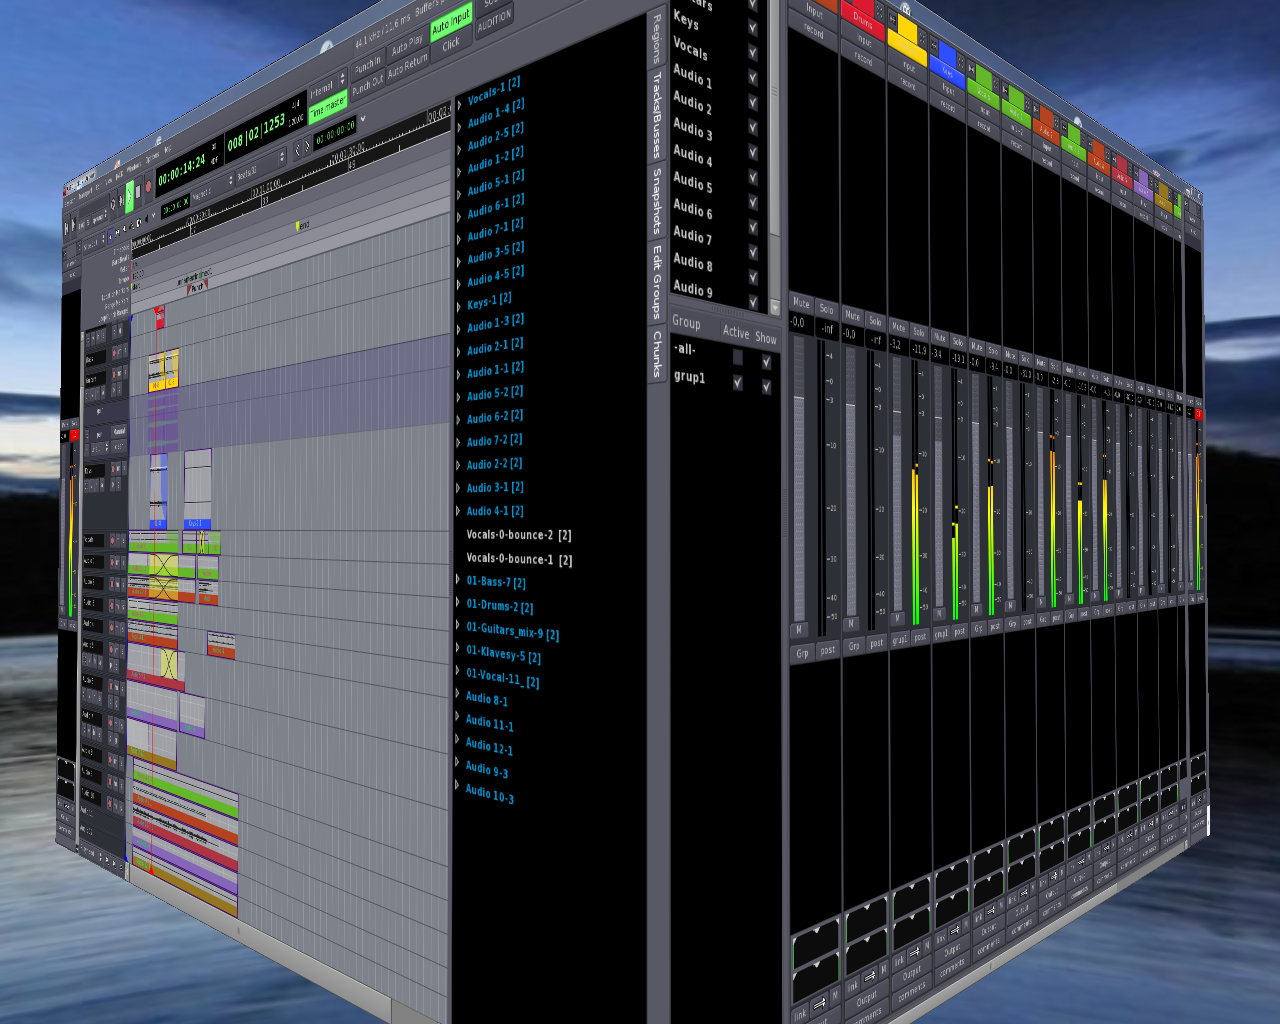Expand the 01-Guitars_mix-9 [2] region entry
Screen dimensions: 1280x1024
click(x=459, y=626)
